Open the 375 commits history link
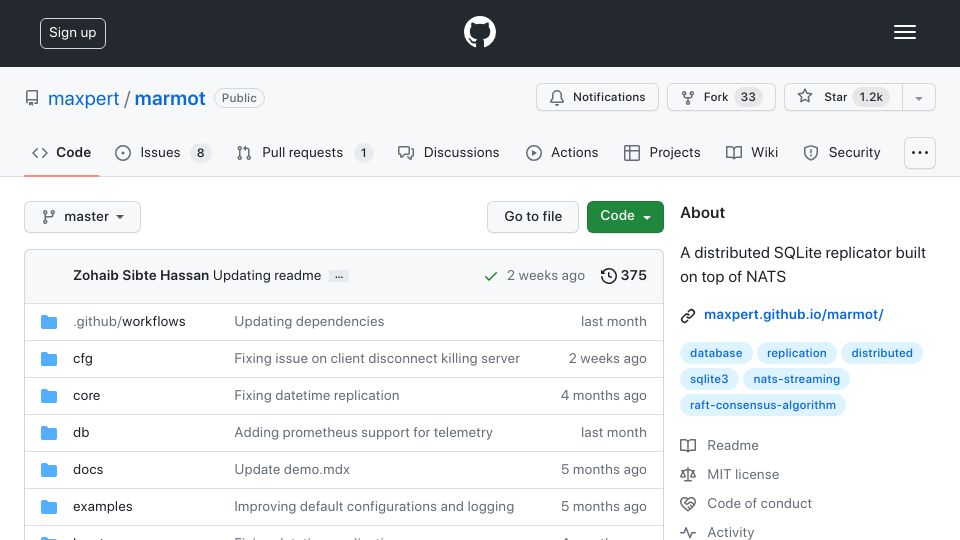 pyautogui.click(x=623, y=276)
